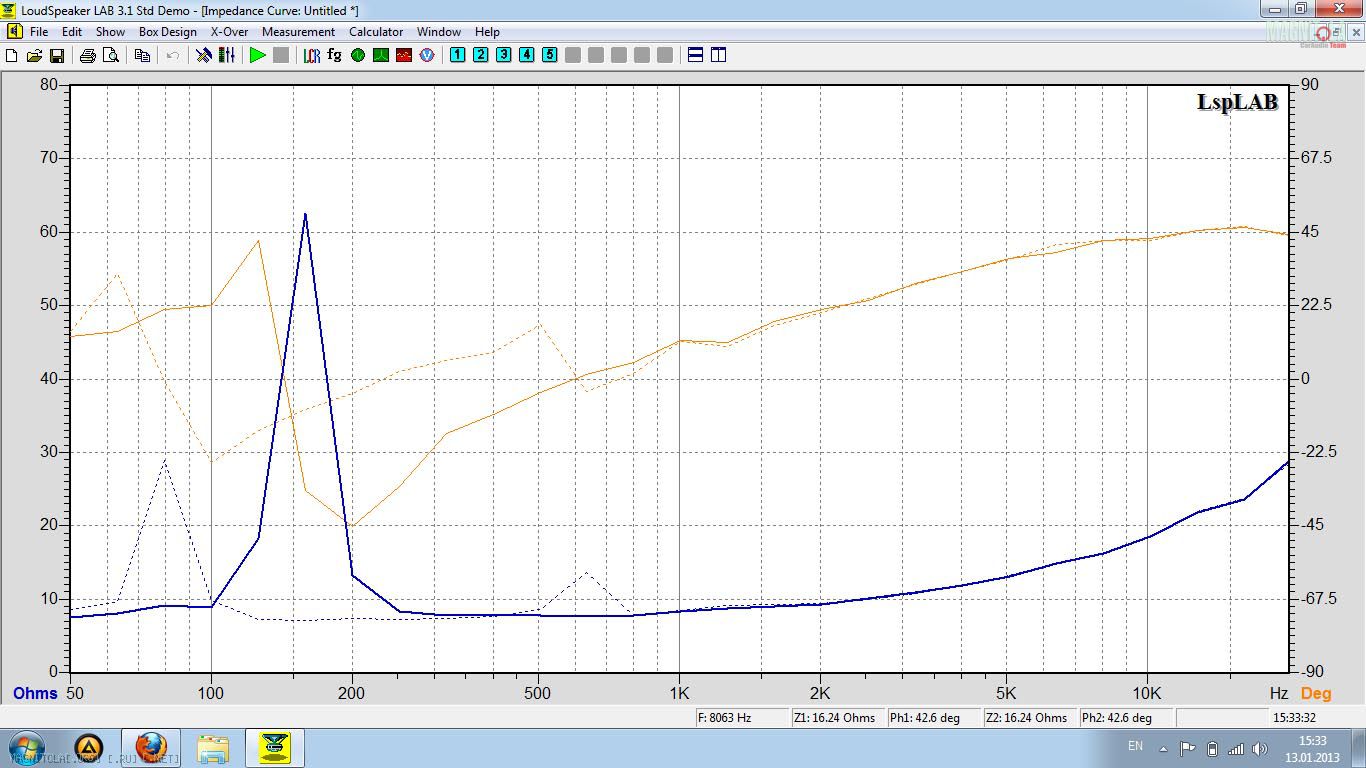The height and width of the screenshot is (768, 1366).
Task: Click the settings tools icon (hammer and wrench)
Action: (x=204, y=55)
